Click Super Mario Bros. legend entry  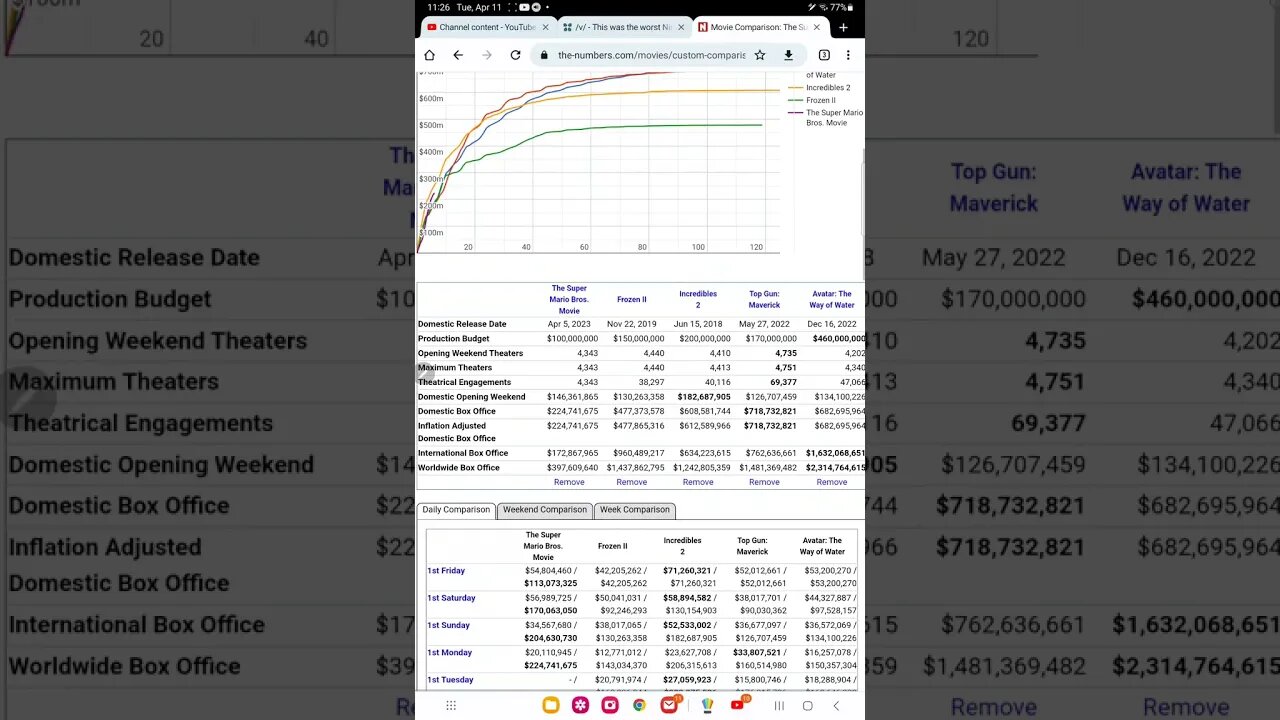826,119
